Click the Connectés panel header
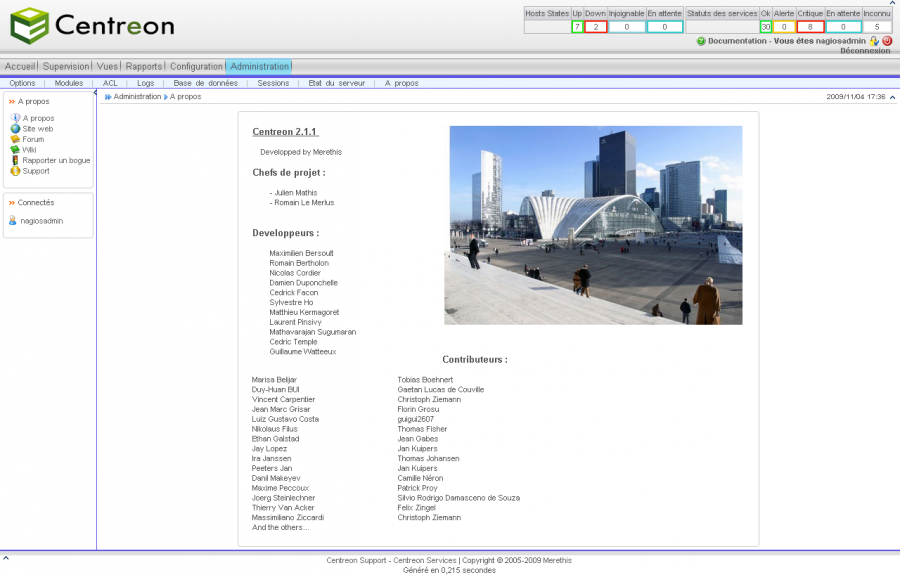Image resolution: width=900 pixels, height=575 pixels. click(36, 203)
